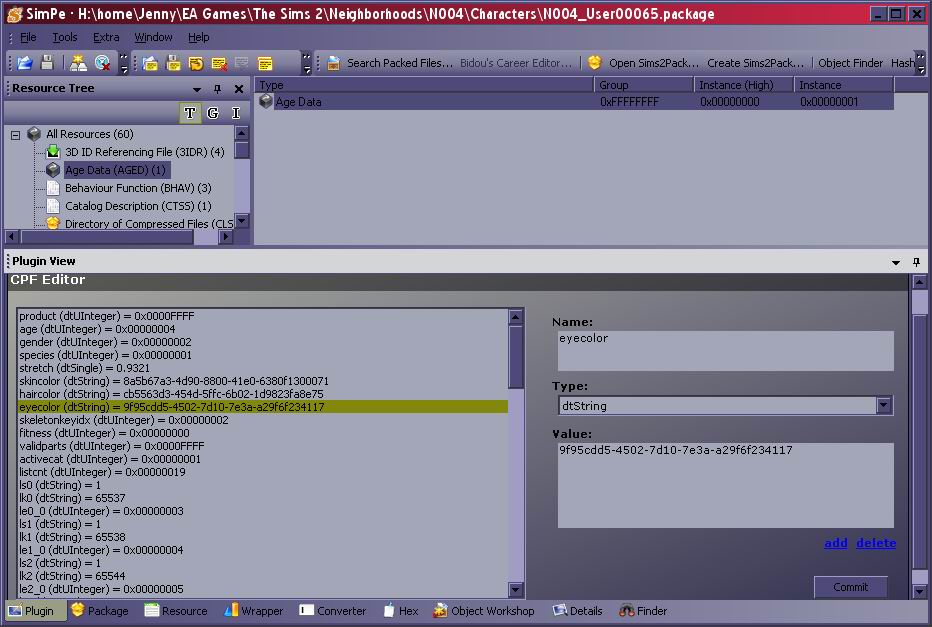Open the Plugin View panel dropdown arrow

click(x=896, y=262)
